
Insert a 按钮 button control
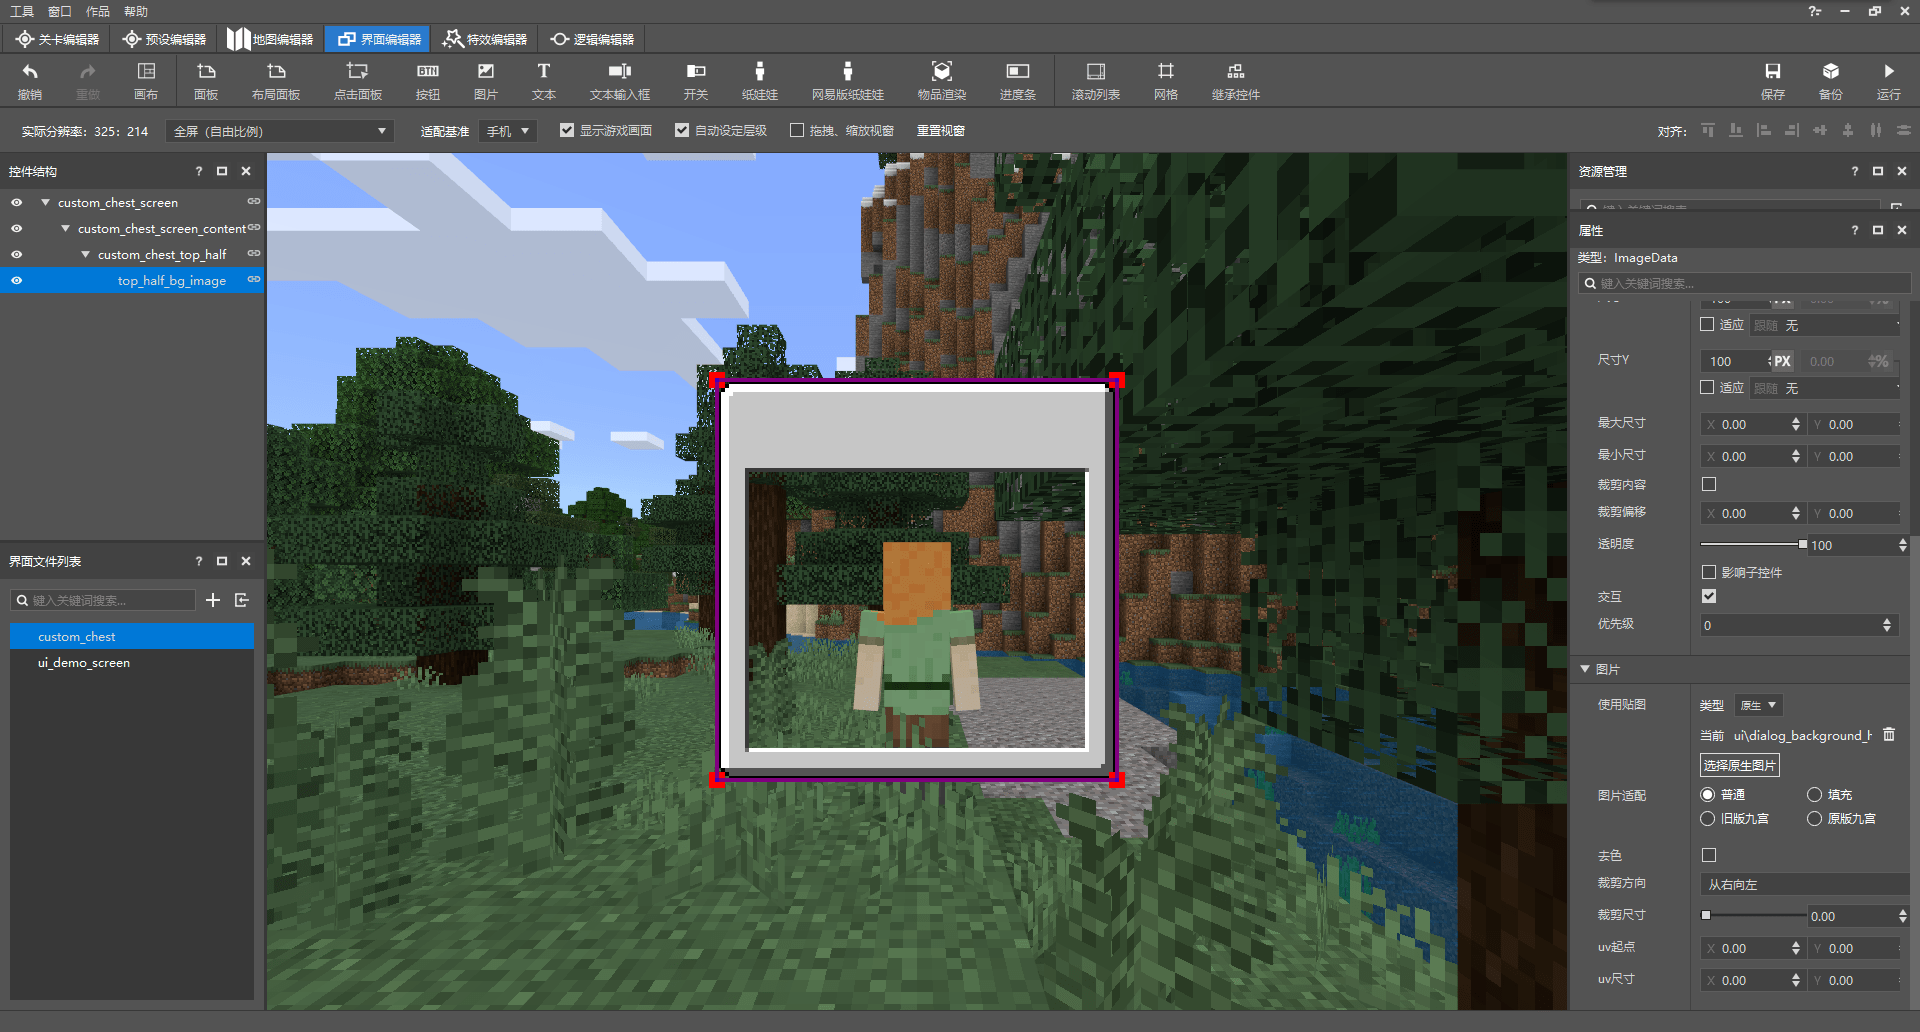pyautogui.click(x=428, y=81)
